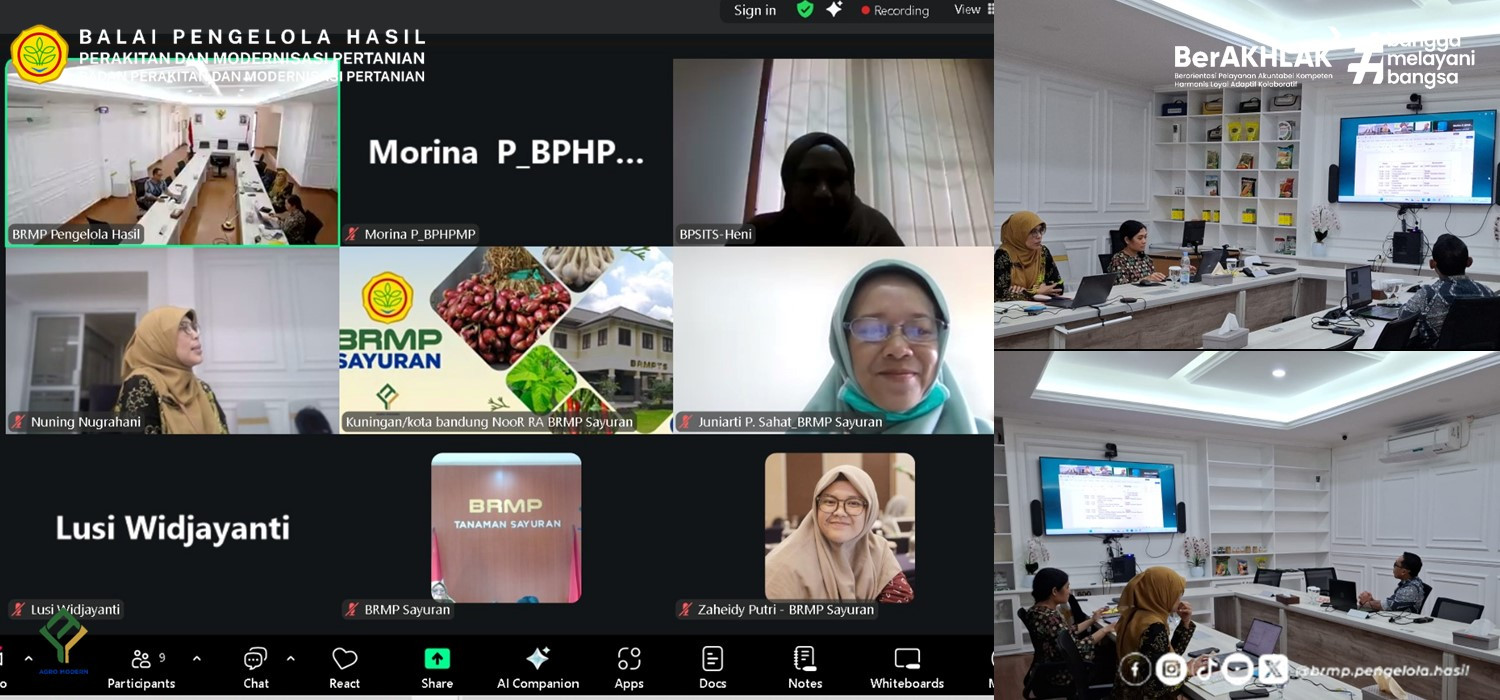Click the red Recording indicator
Screen dimensions: 1500x700
coord(895,11)
